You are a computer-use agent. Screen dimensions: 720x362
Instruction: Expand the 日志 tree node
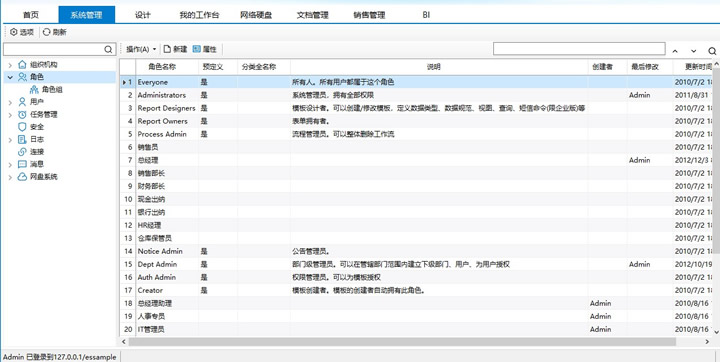[10, 140]
